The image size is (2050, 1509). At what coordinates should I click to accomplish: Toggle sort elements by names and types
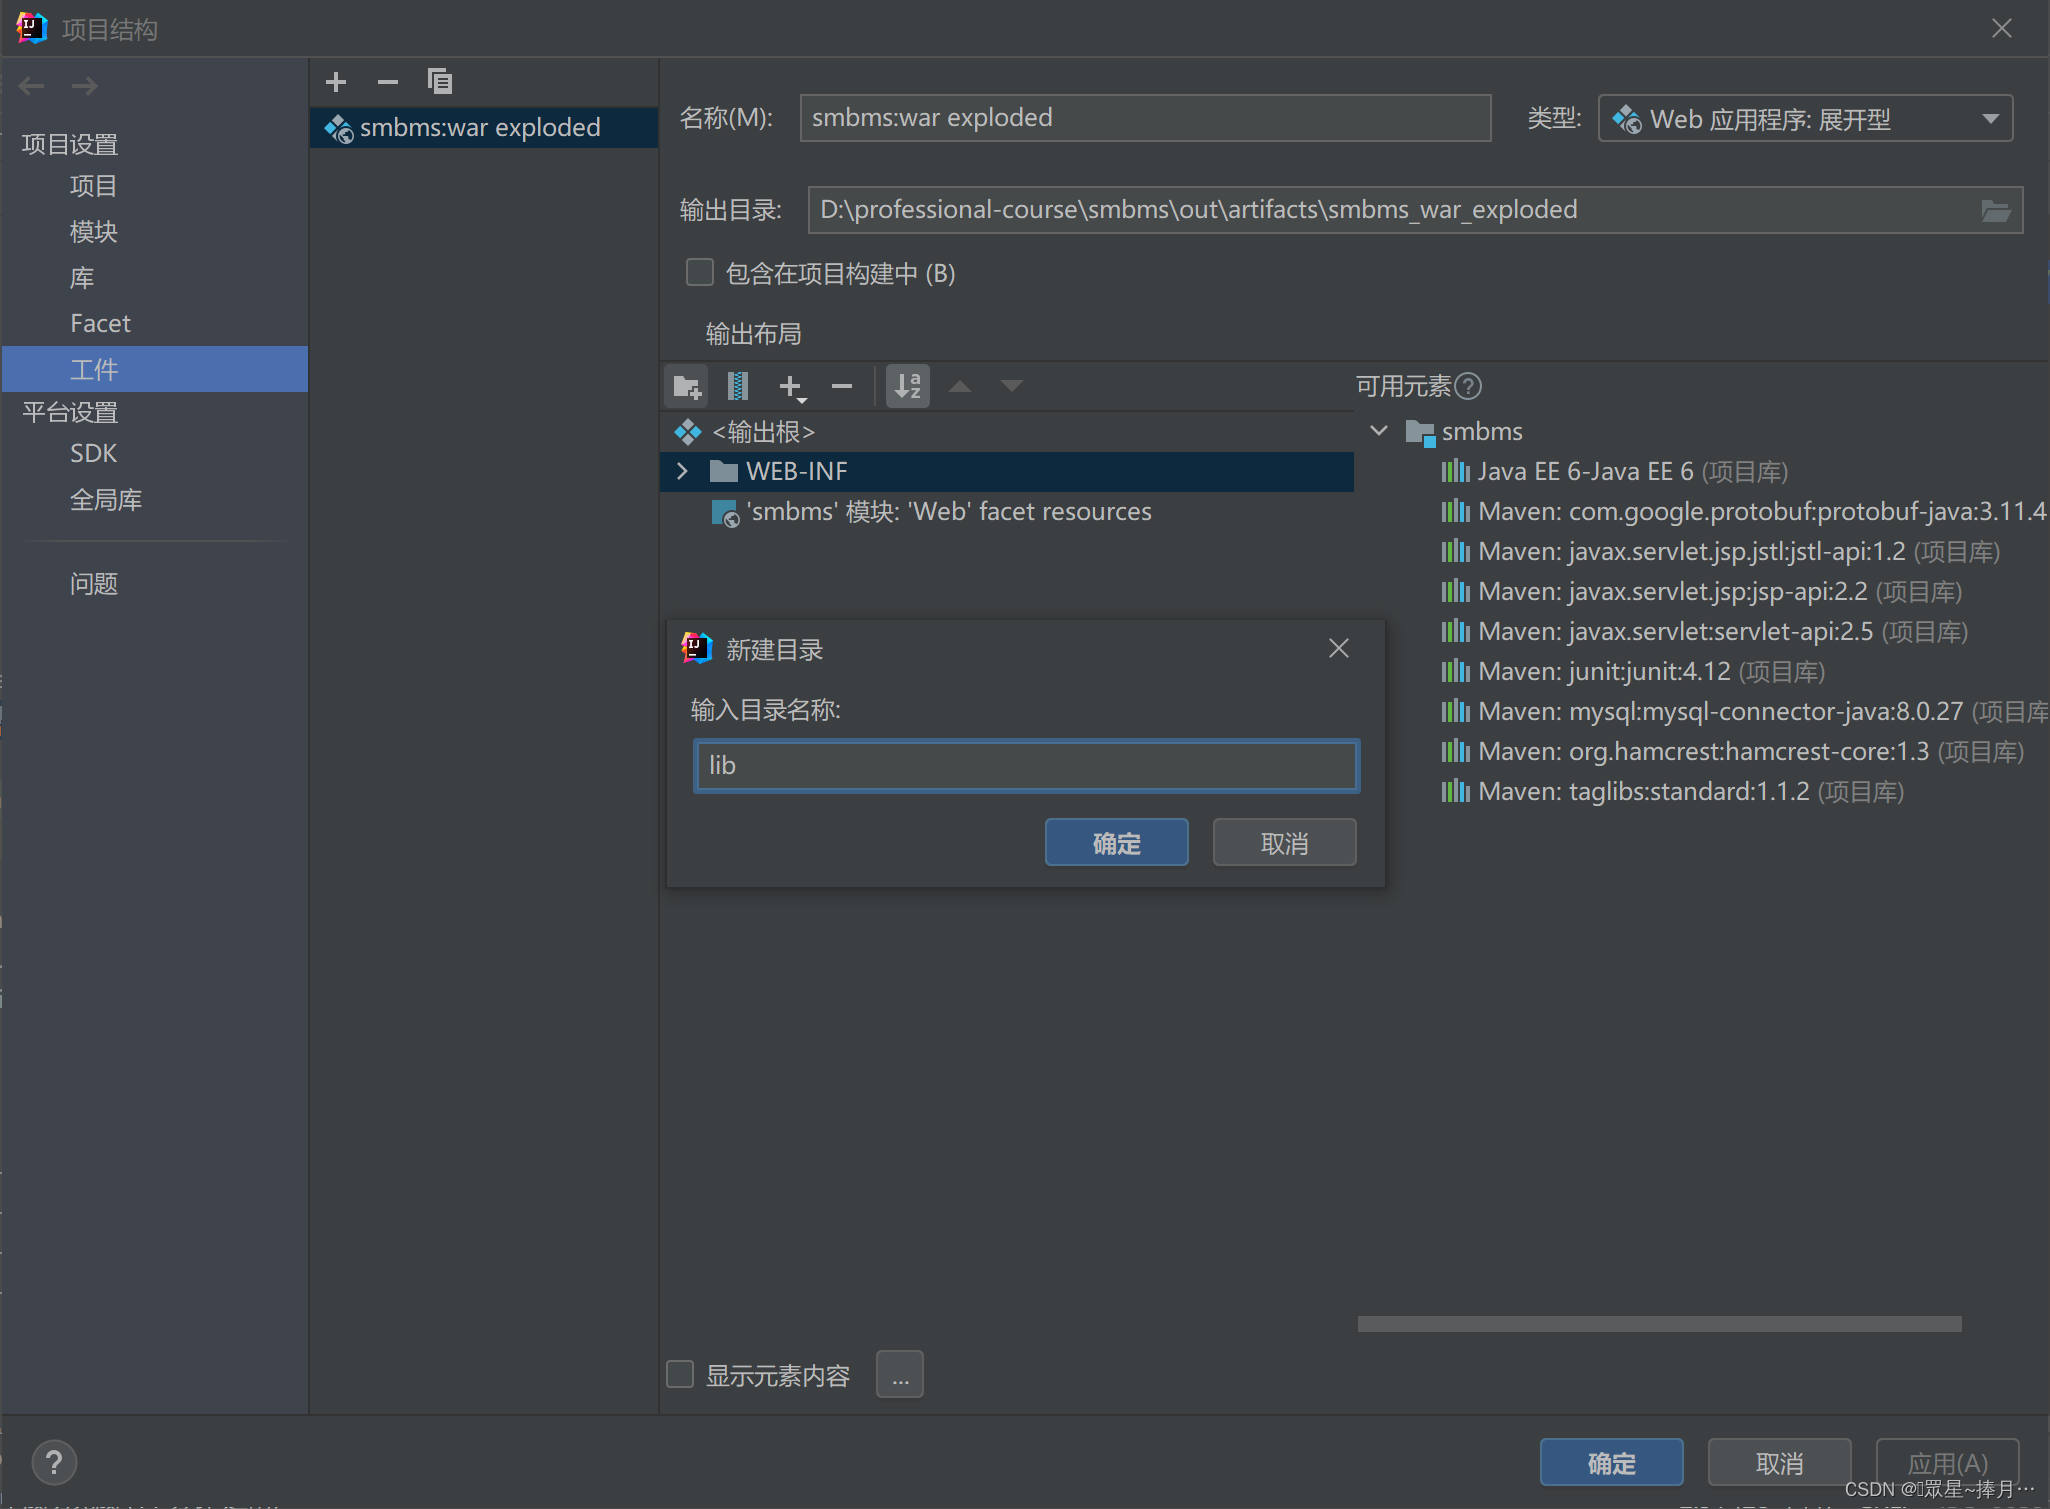pyautogui.click(x=908, y=386)
